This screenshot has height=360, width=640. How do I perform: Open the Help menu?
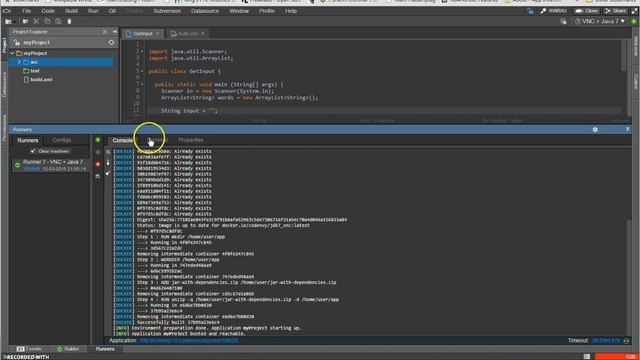pyautogui.click(x=291, y=11)
